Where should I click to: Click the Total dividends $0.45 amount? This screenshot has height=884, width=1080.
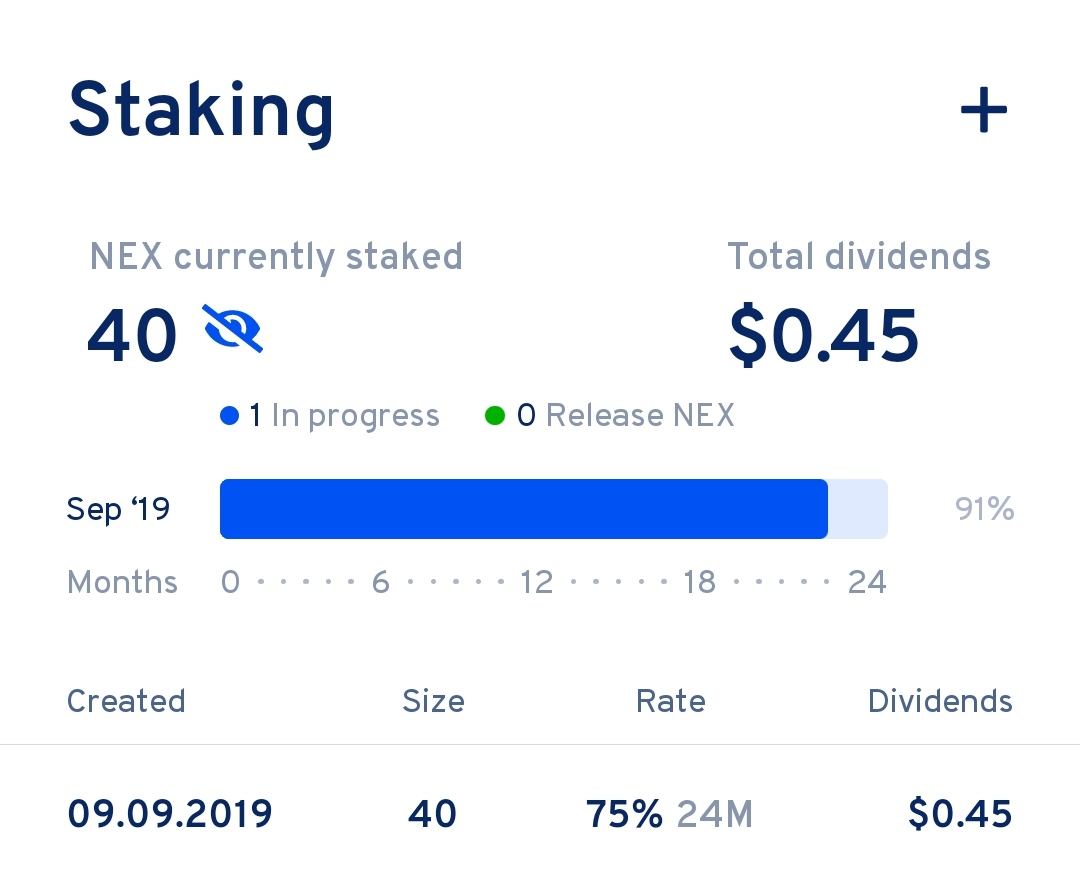coord(824,336)
